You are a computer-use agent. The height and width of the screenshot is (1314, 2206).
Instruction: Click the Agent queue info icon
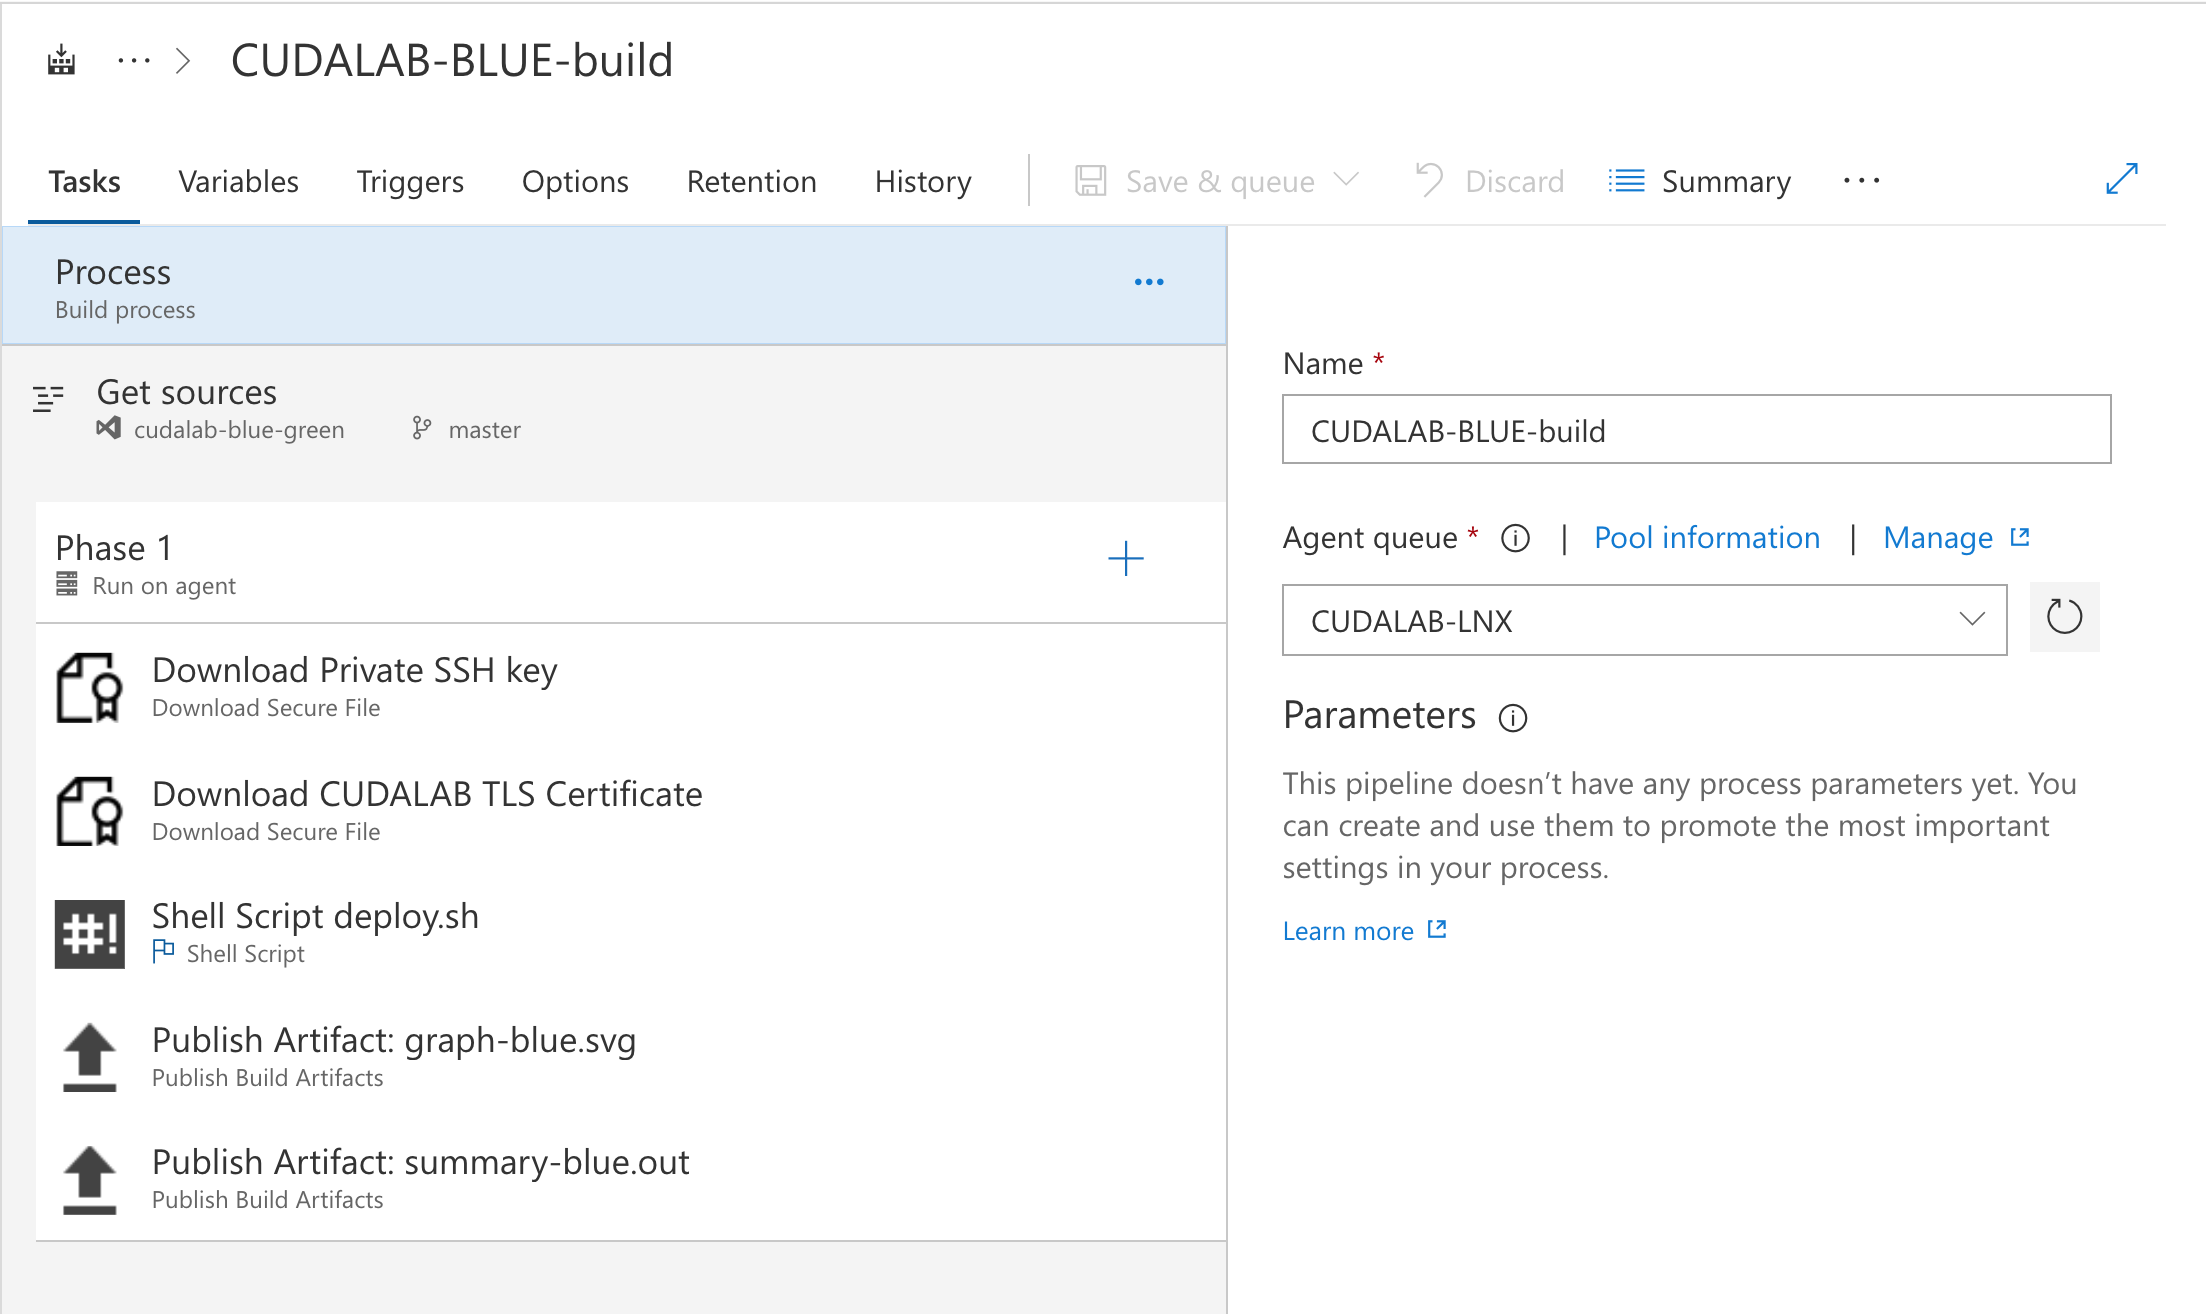tap(1515, 539)
